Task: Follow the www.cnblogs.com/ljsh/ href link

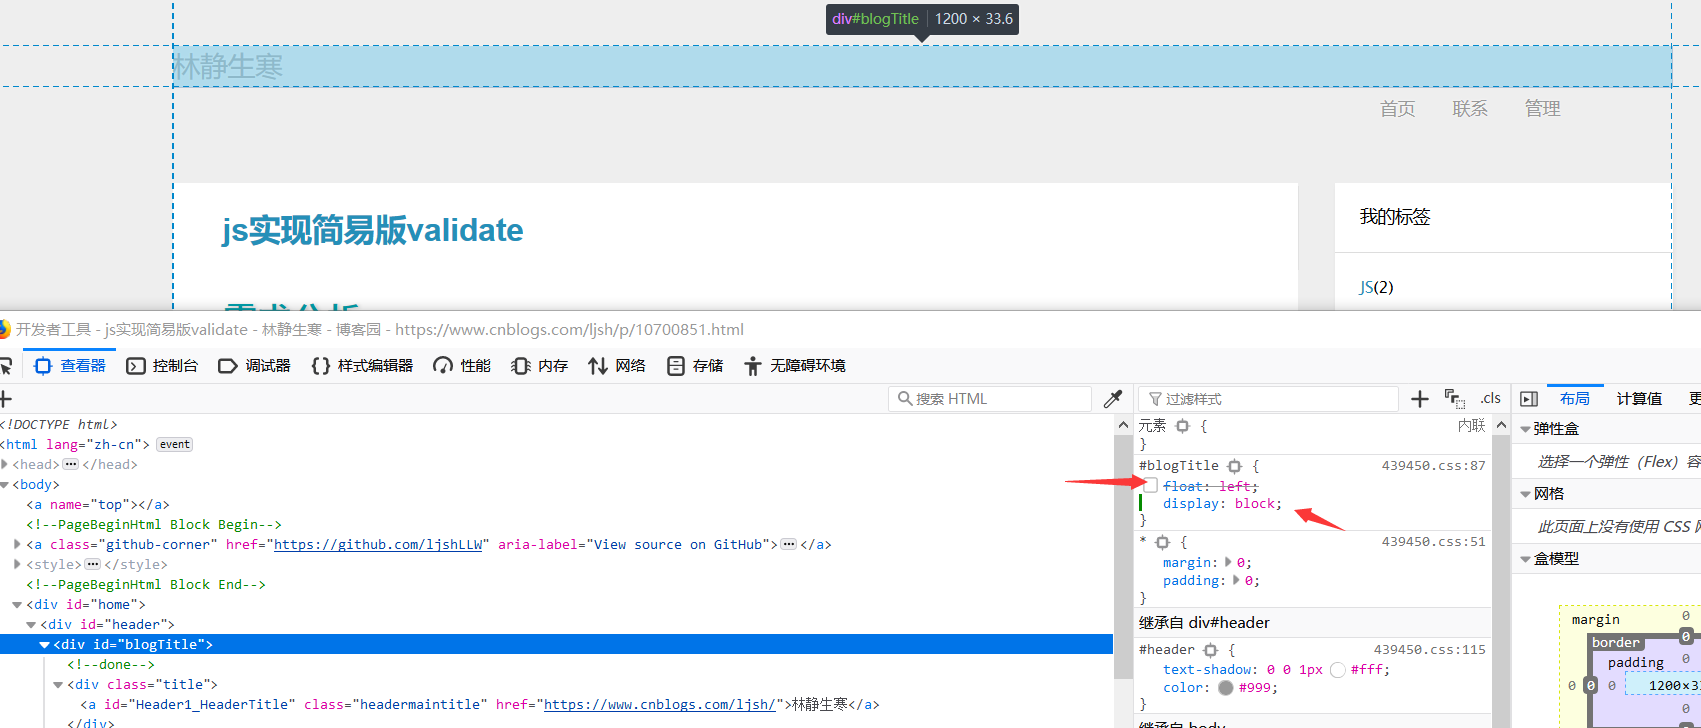Action: [660, 705]
